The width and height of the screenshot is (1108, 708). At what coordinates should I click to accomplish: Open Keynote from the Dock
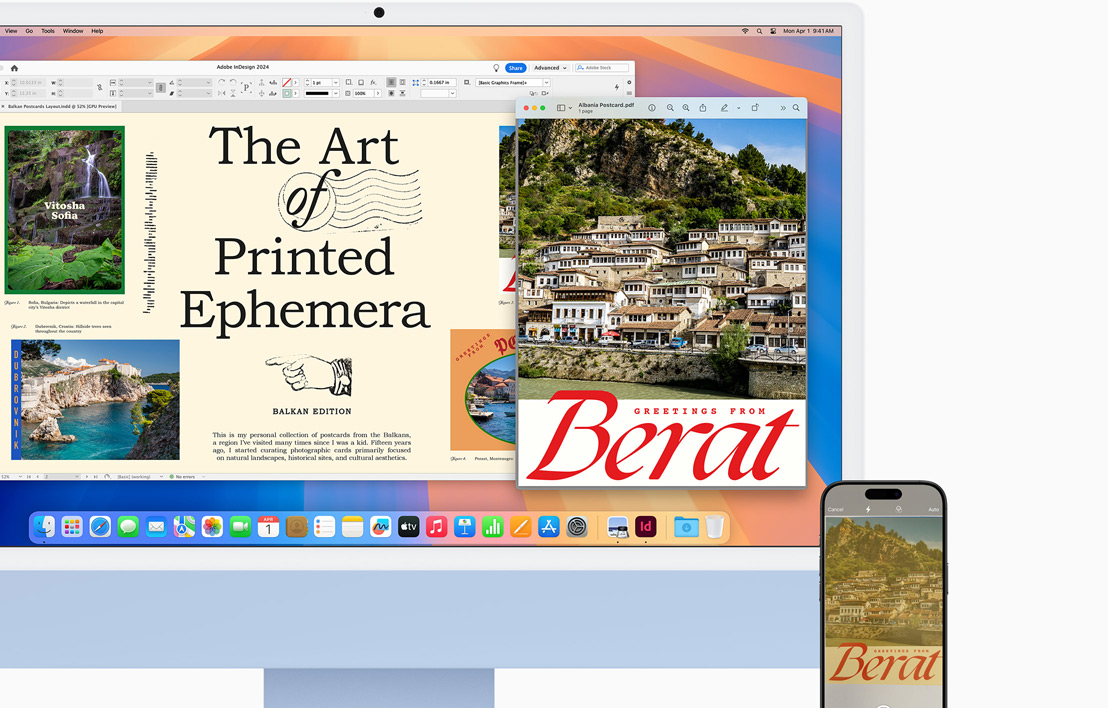(x=464, y=526)
